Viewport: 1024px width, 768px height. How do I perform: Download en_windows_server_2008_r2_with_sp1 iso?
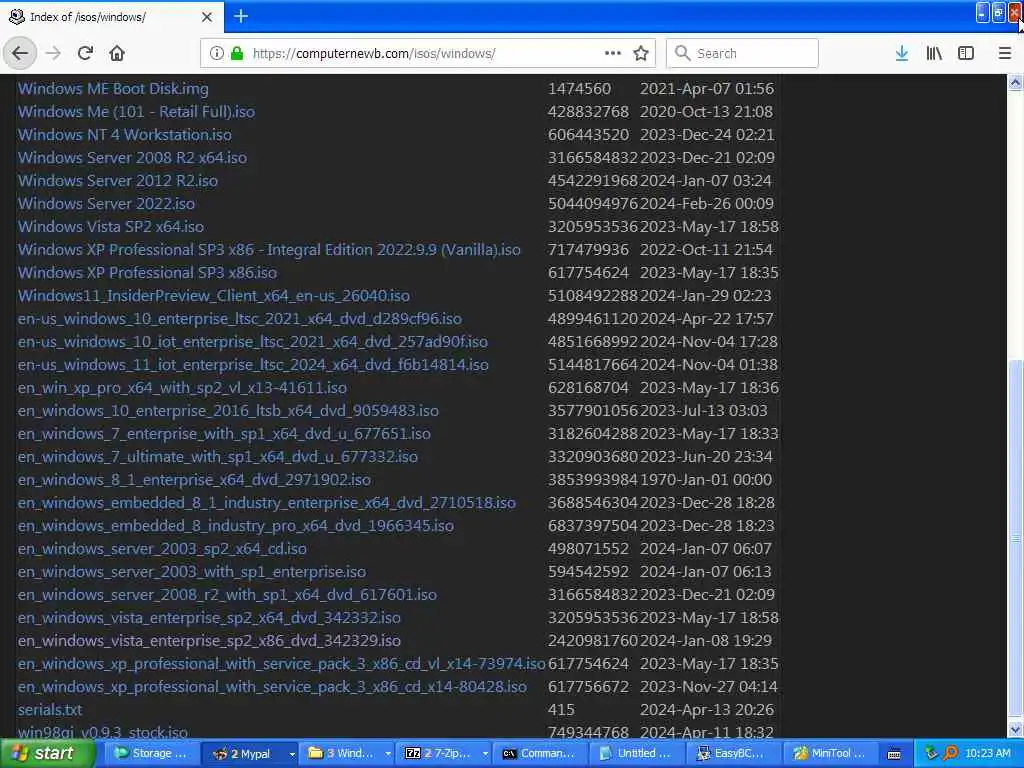(x=227, y=594)
